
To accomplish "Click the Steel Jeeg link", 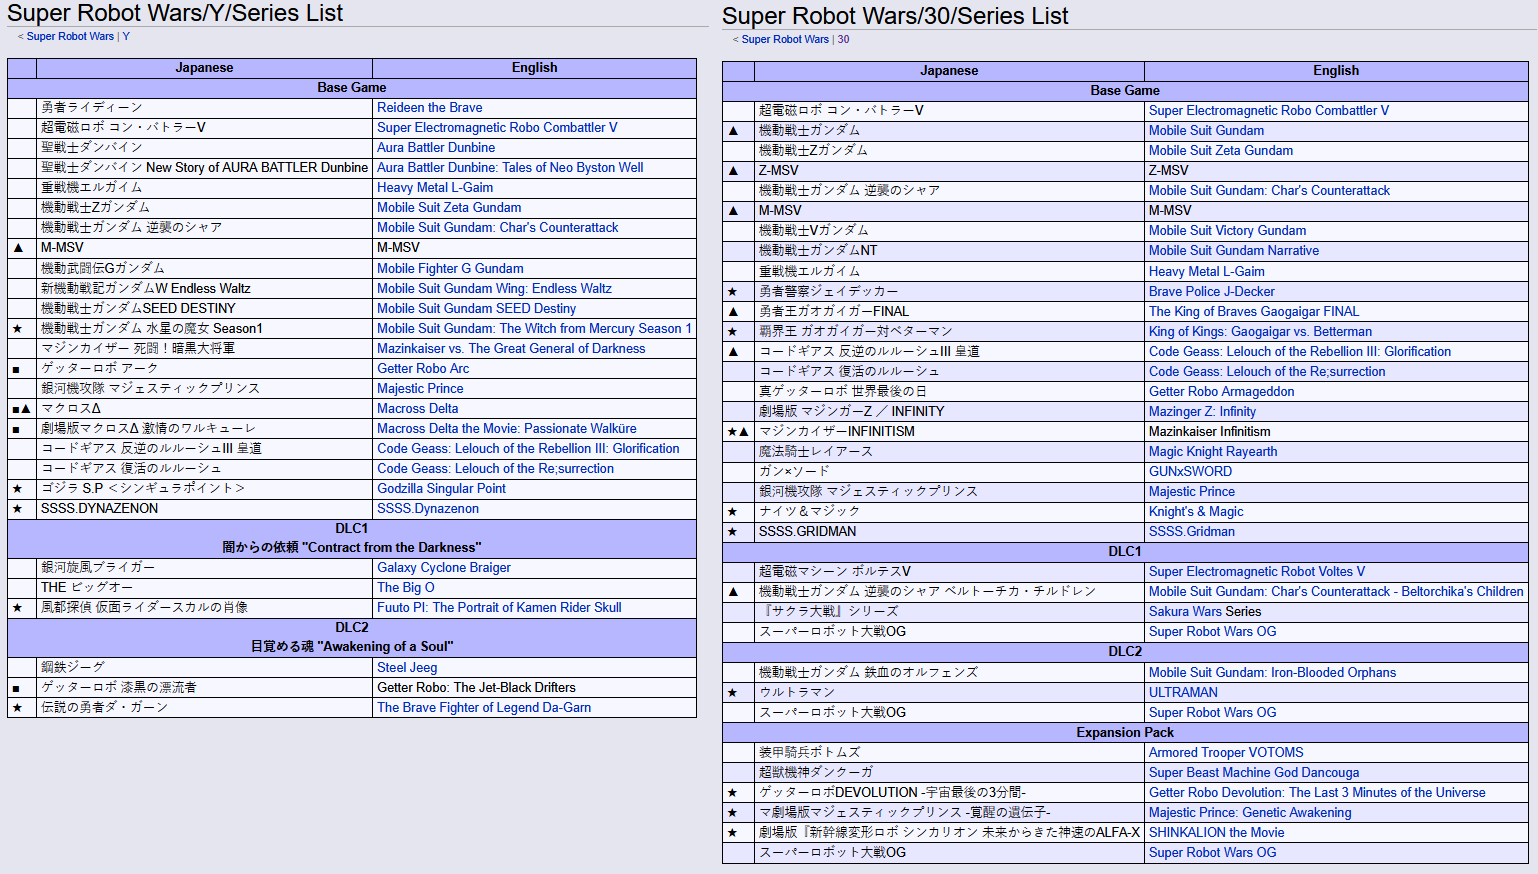I will [407, 668].
